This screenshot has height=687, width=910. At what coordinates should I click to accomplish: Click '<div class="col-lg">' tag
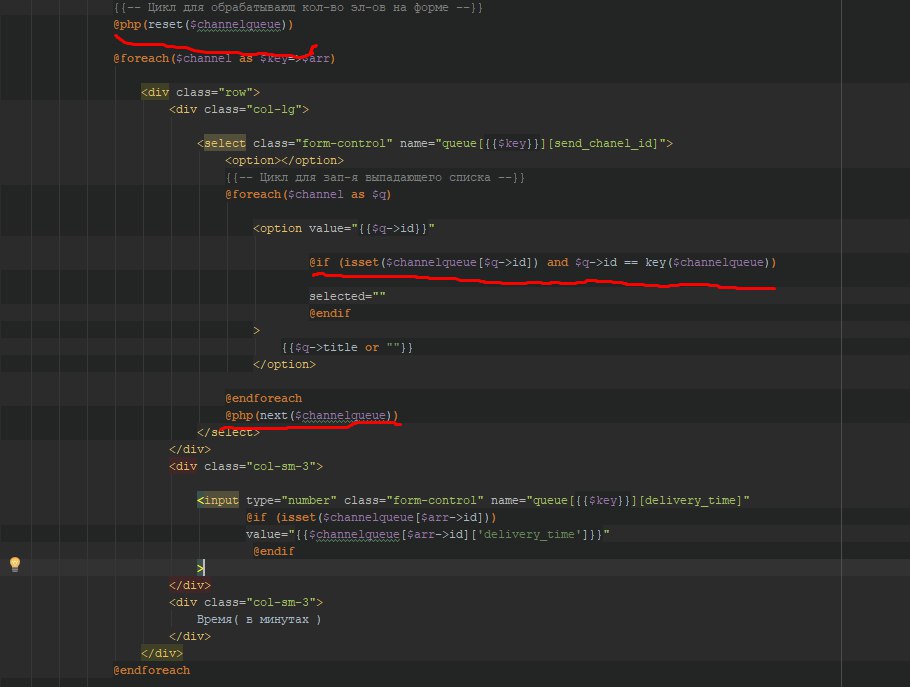239,109
